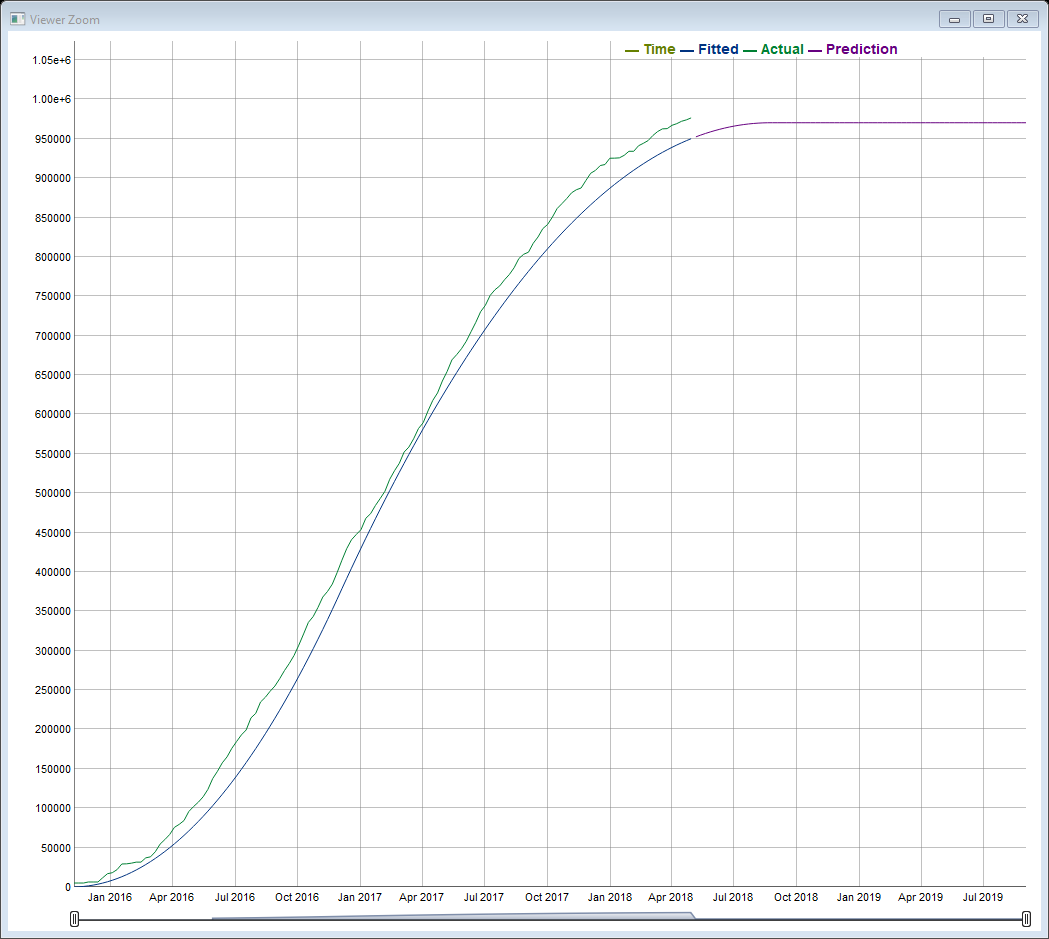Click the Apr 2018 x-axis label
The width and height of the screenshot is (1049, 939).
coord(671,898)
